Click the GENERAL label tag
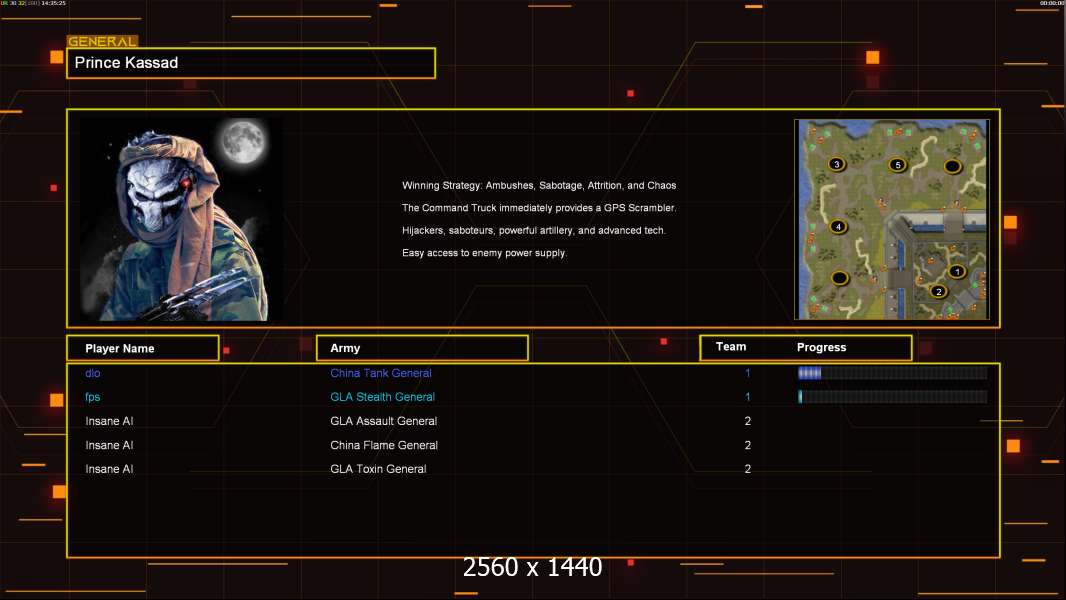 tap(102, 41)
